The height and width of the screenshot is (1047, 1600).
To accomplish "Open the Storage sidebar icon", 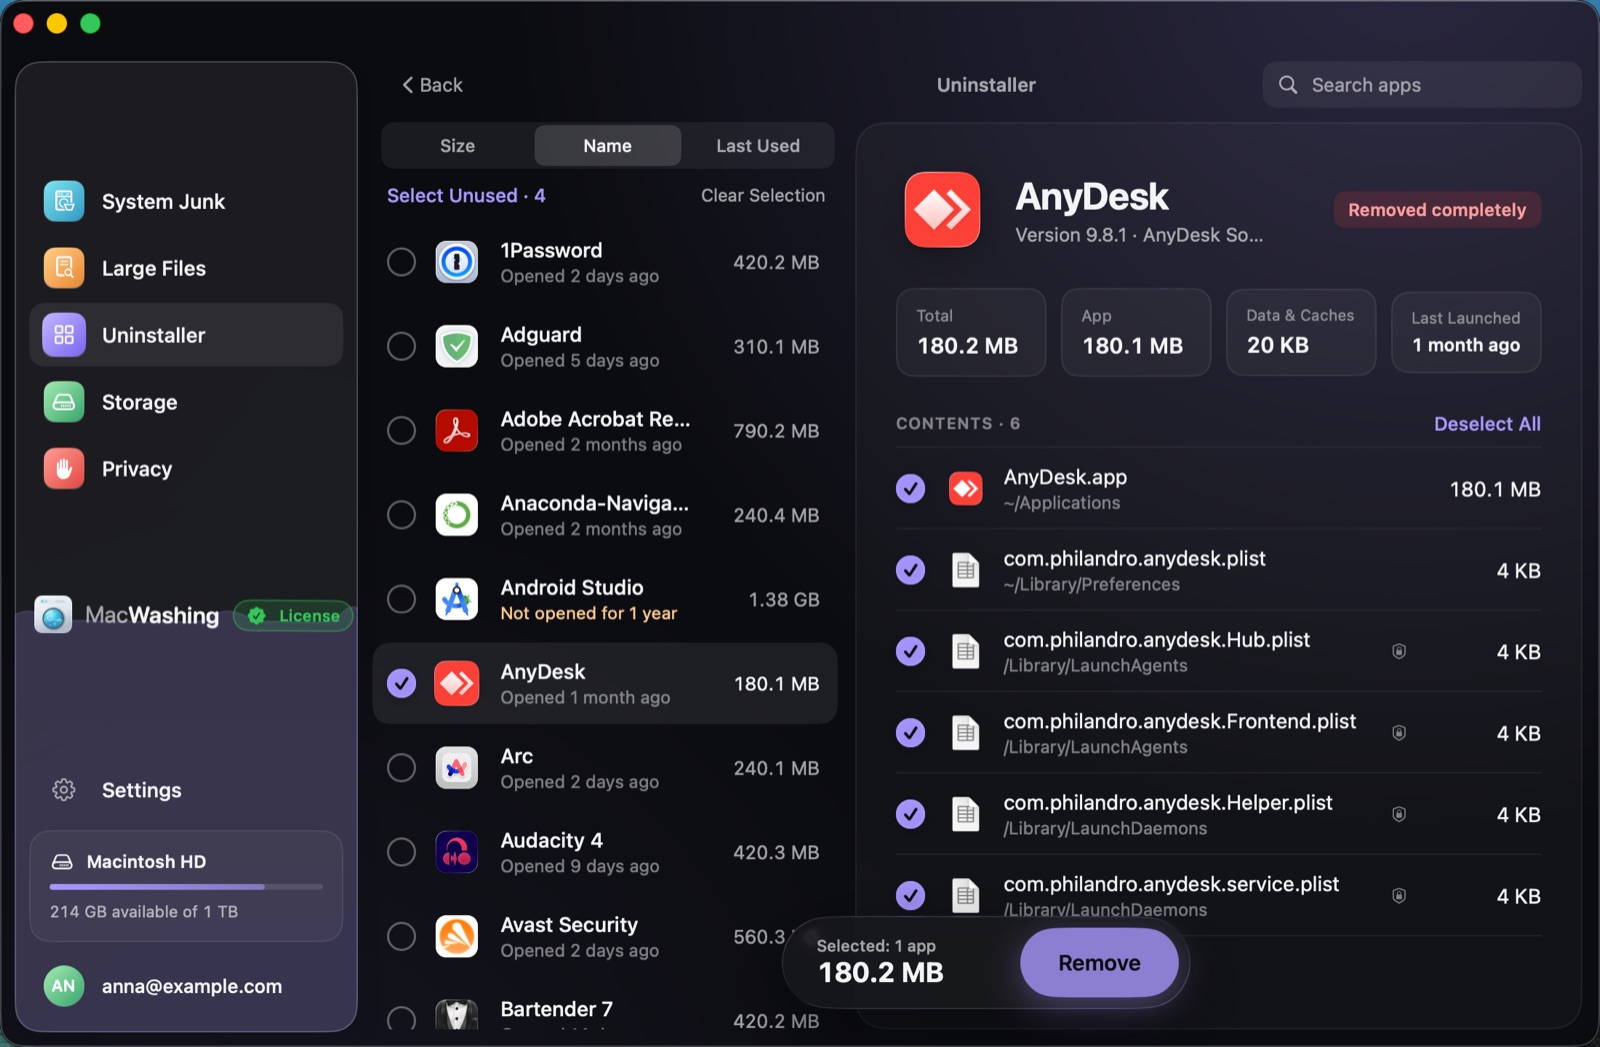I will point(64,402).
